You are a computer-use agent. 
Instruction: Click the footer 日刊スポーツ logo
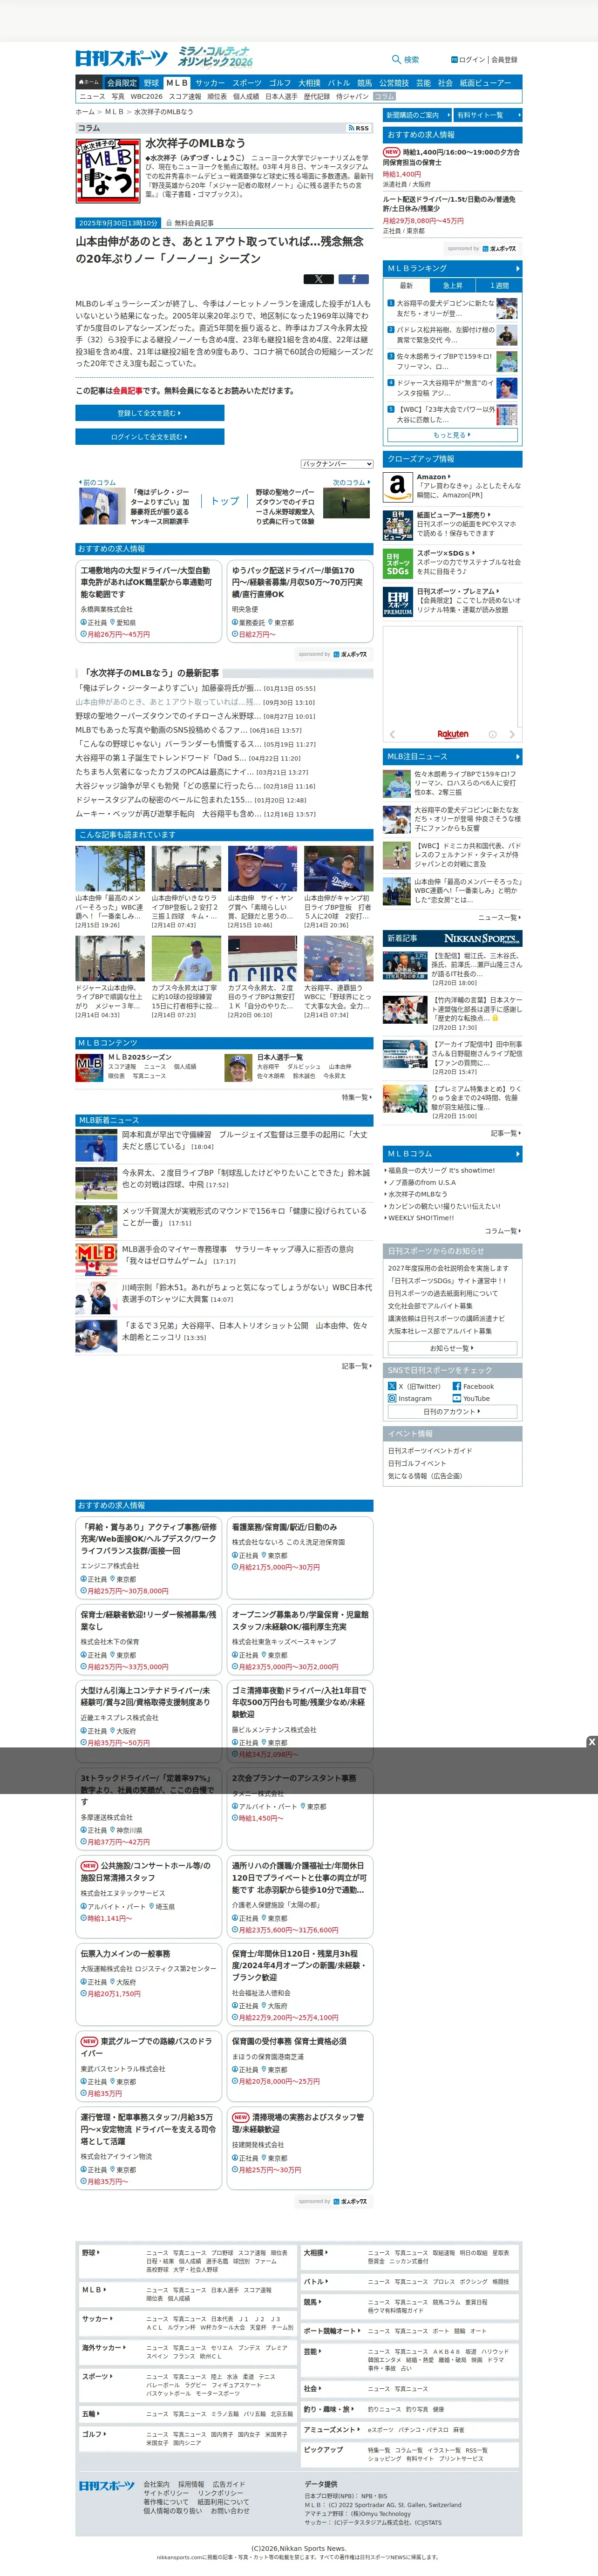pos(106,2485)
